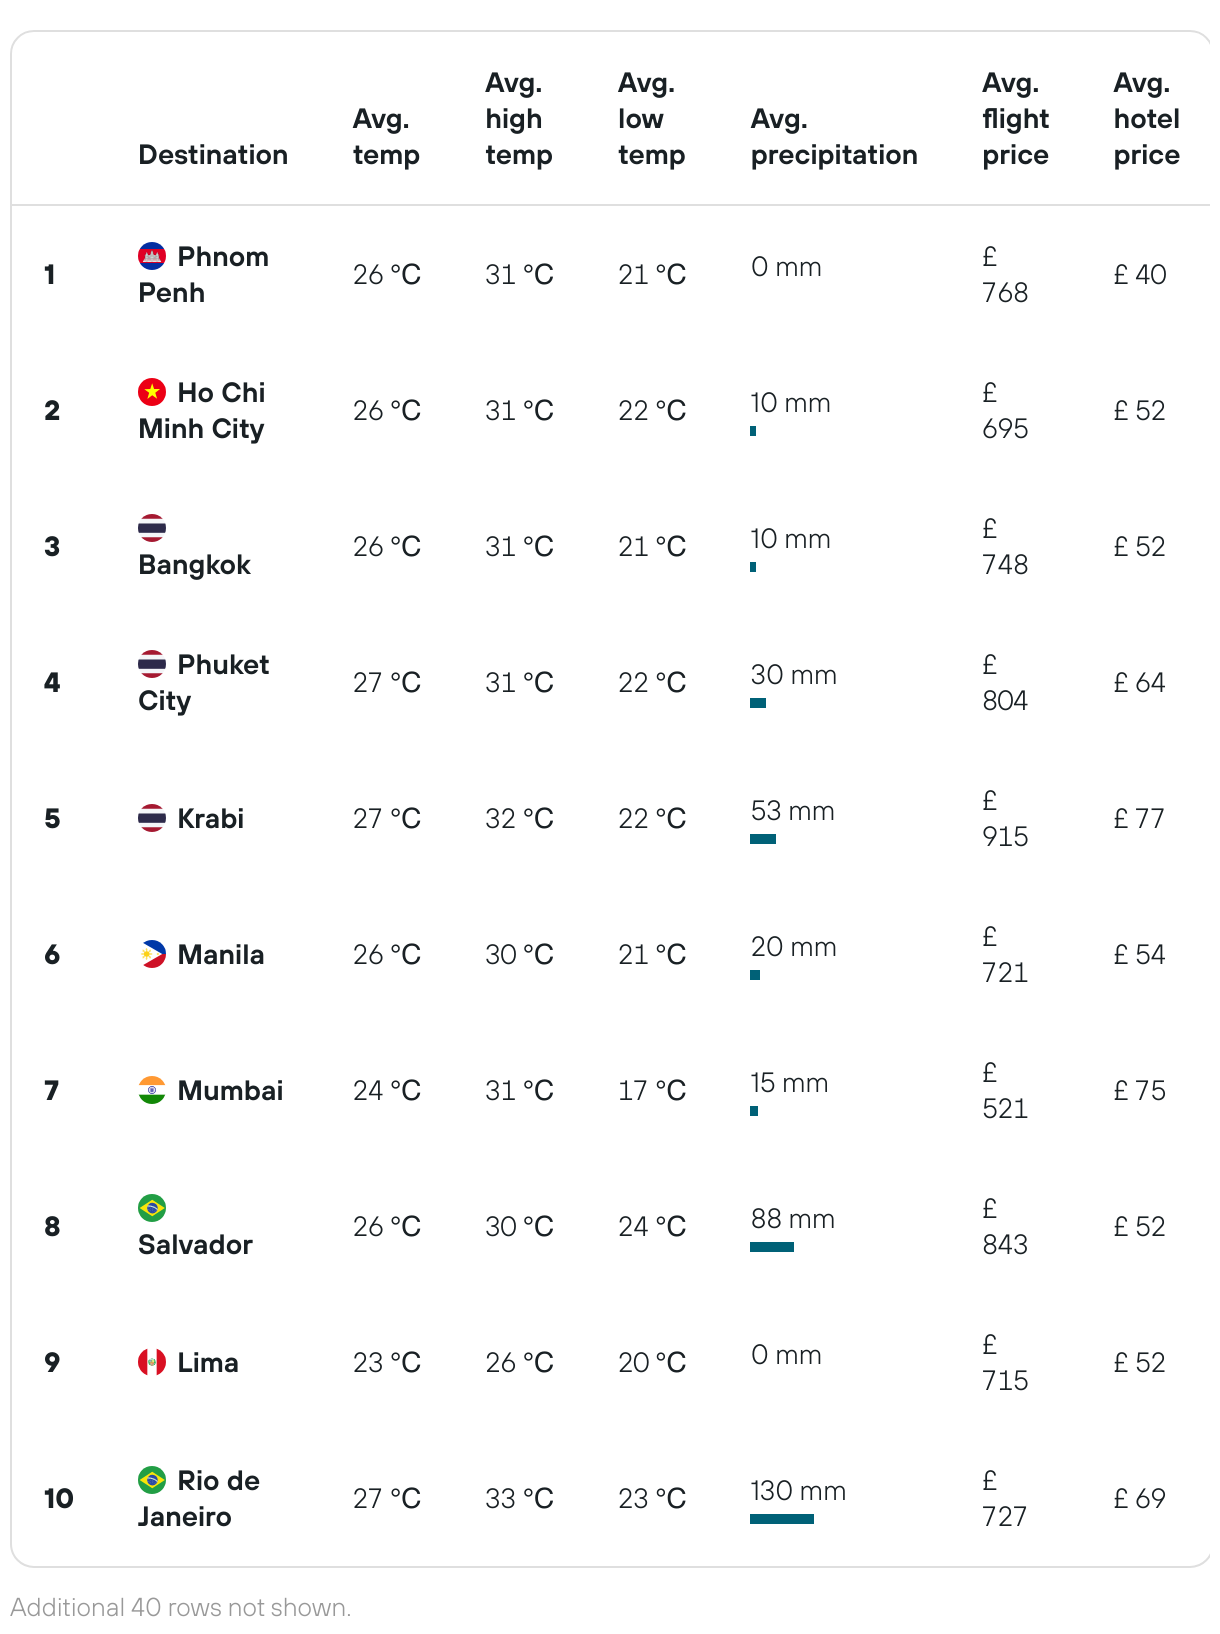The width and height of the screenshot is (1220, 1634).
Task: Click the Cambodia flag icon beside Phnom Penh
Action: 152,256
